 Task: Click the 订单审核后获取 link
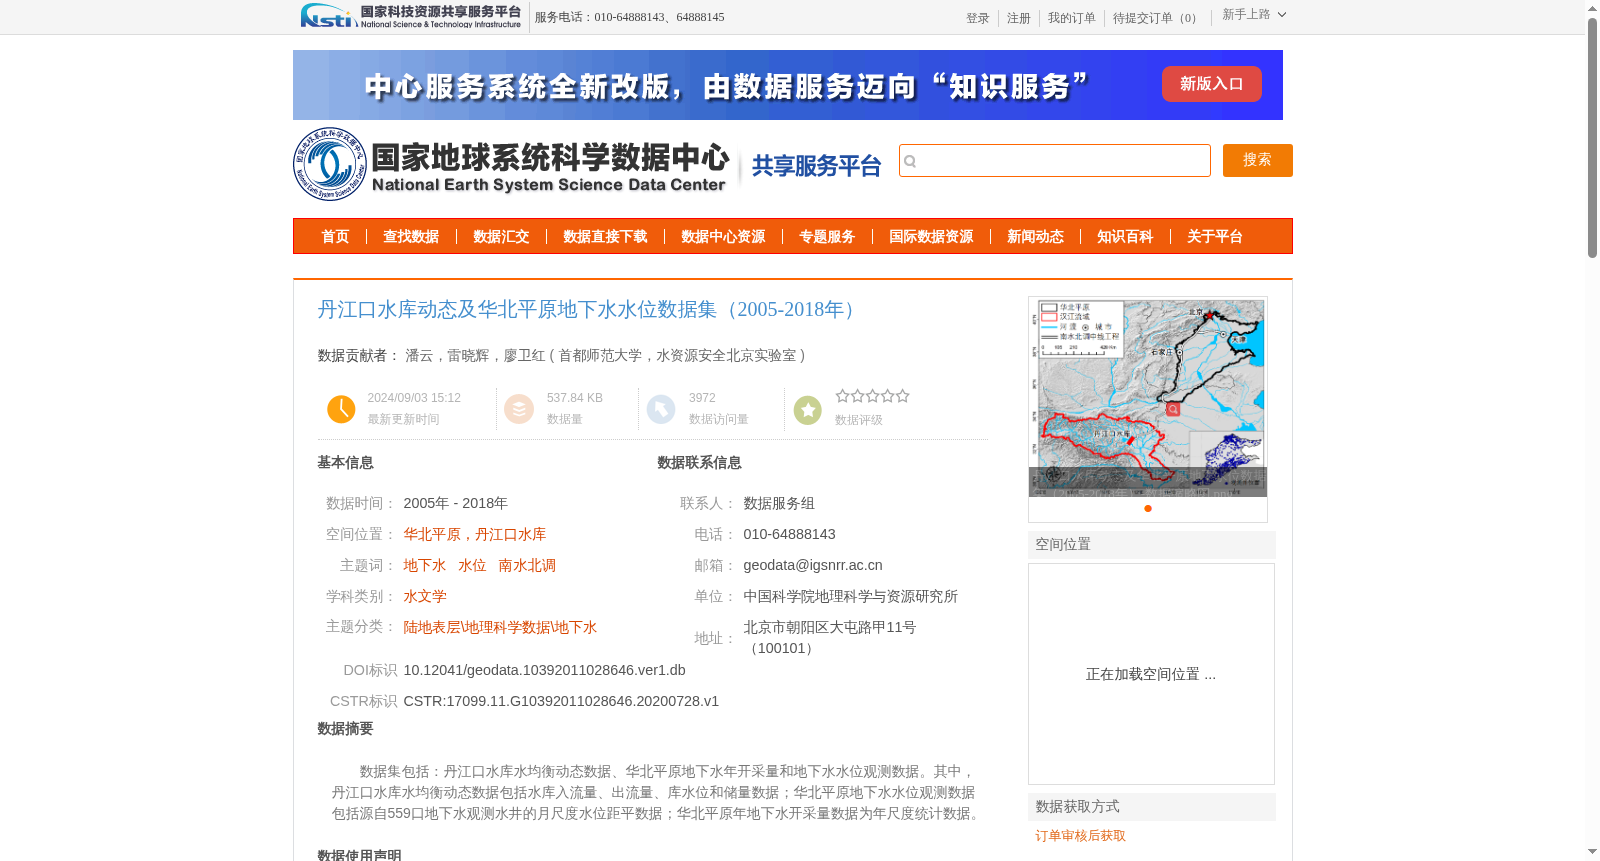1080,836
